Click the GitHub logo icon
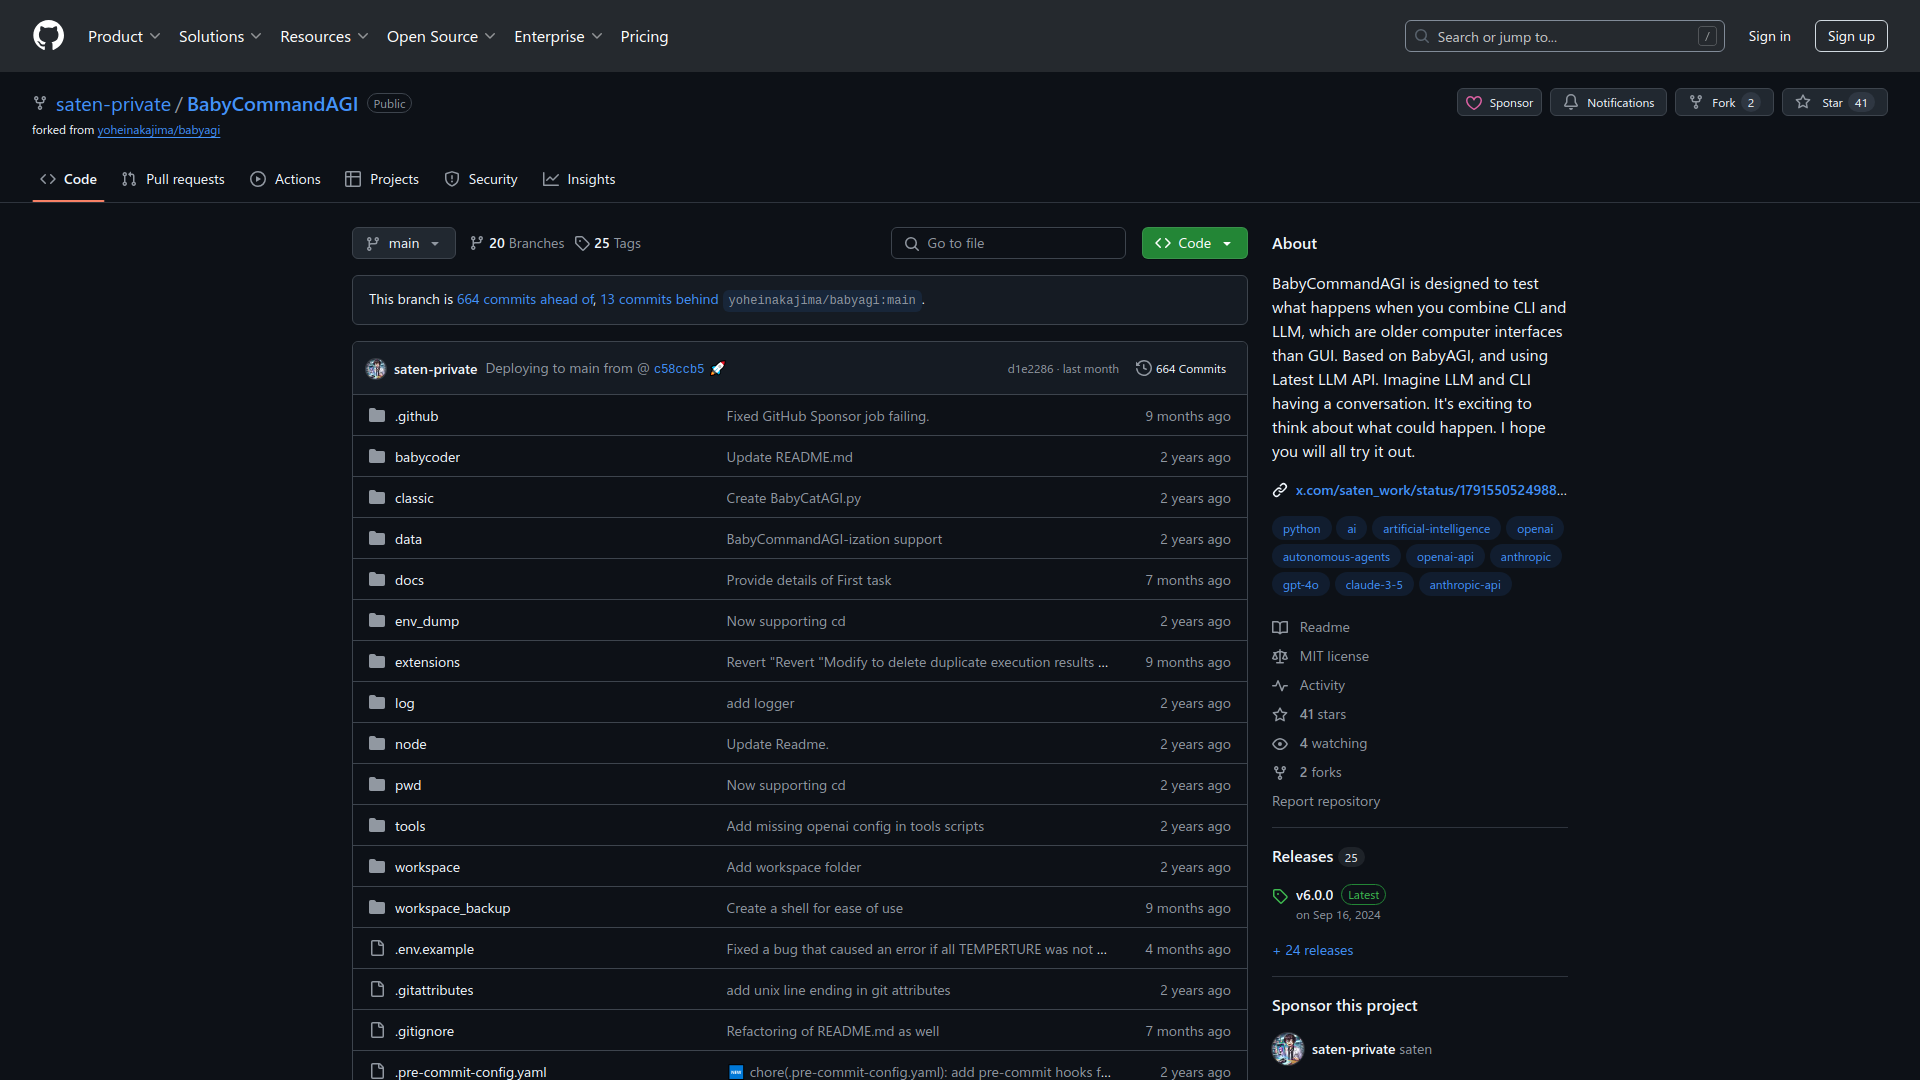 pyautogui.click(x=48, y=36)
